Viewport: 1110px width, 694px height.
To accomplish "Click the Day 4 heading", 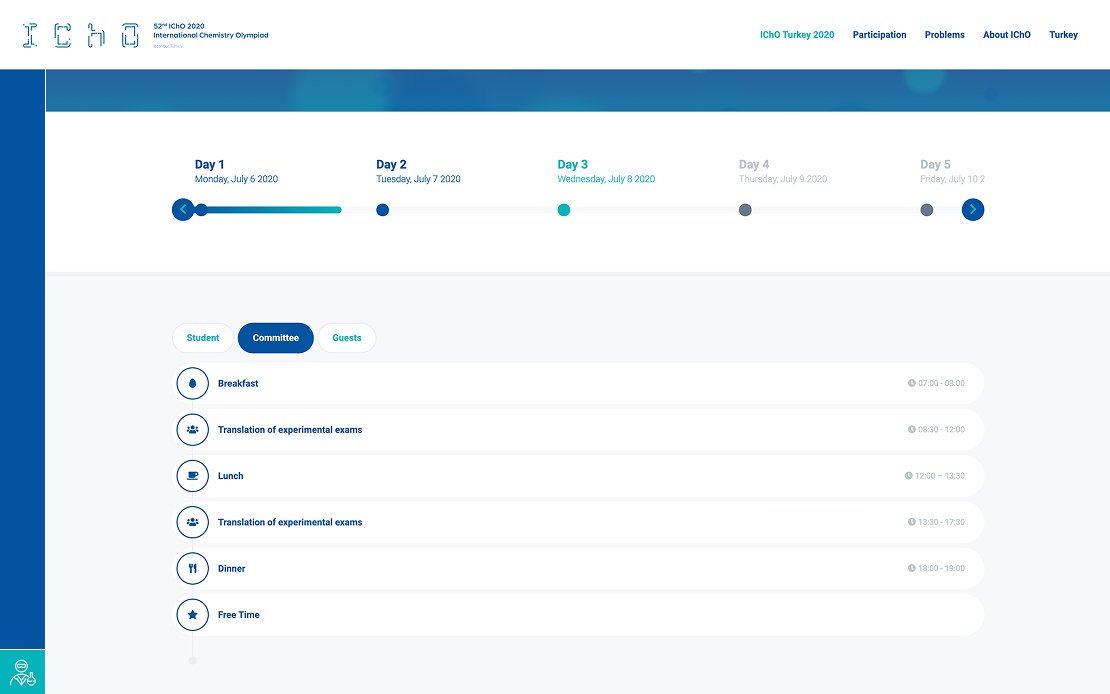I will point(754,164).
